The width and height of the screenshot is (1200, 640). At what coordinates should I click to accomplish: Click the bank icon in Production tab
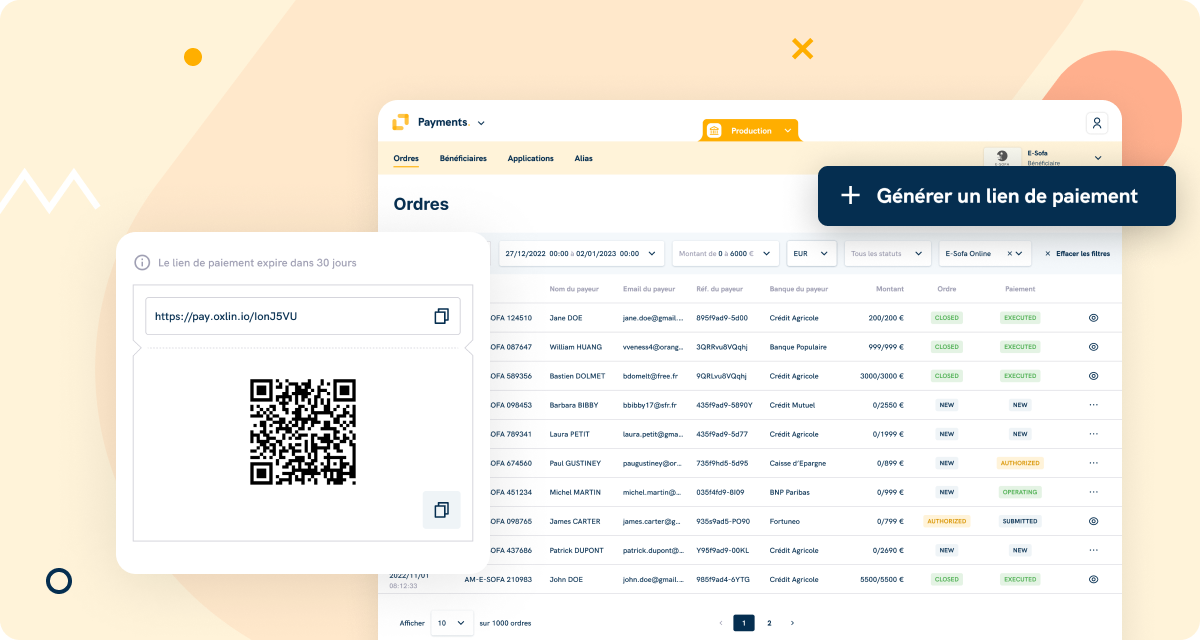713,131
